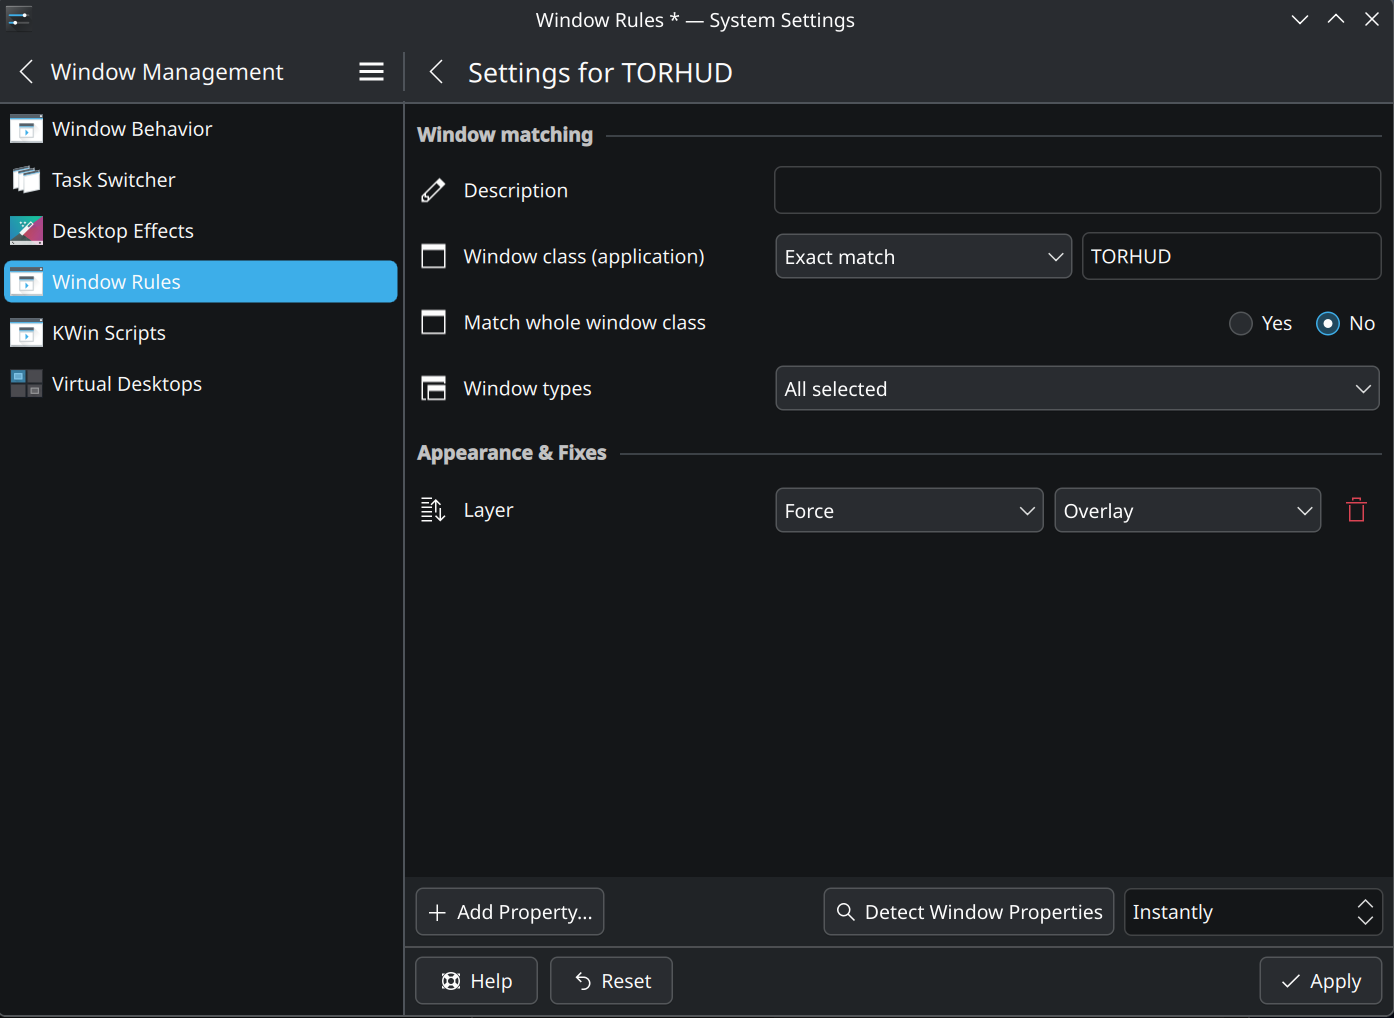Open Window Behavior settings page
This screenshot has height=1018, width=1394.
point(132,129)
